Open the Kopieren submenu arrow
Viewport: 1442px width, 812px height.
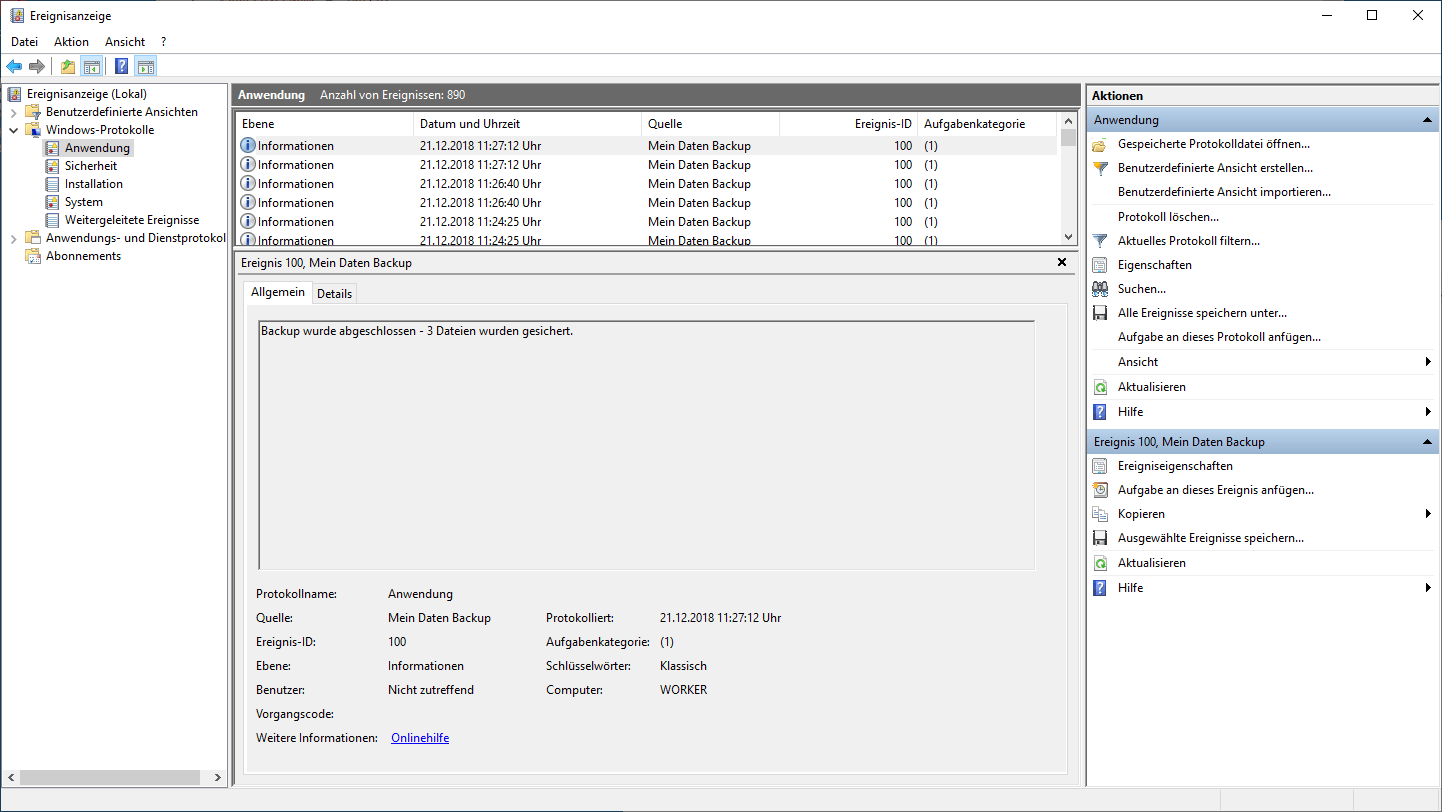(1428, 514)
